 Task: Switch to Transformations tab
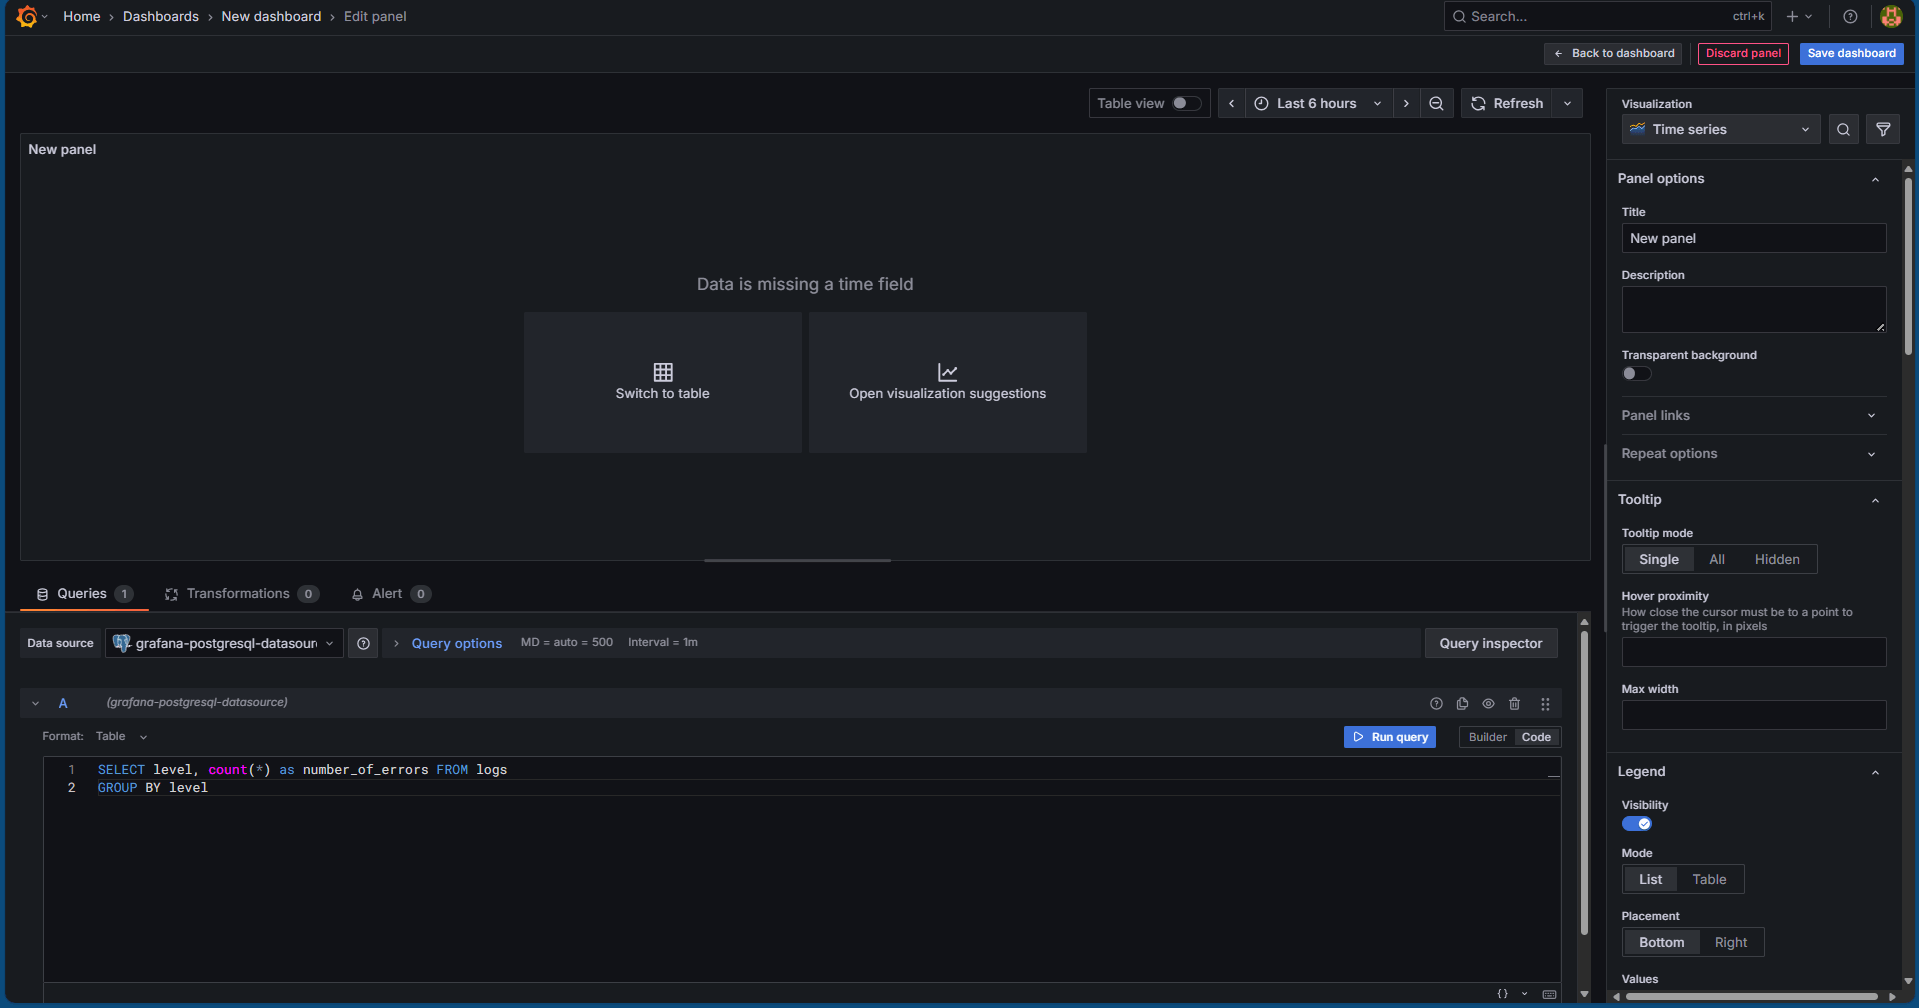point(241,594)
